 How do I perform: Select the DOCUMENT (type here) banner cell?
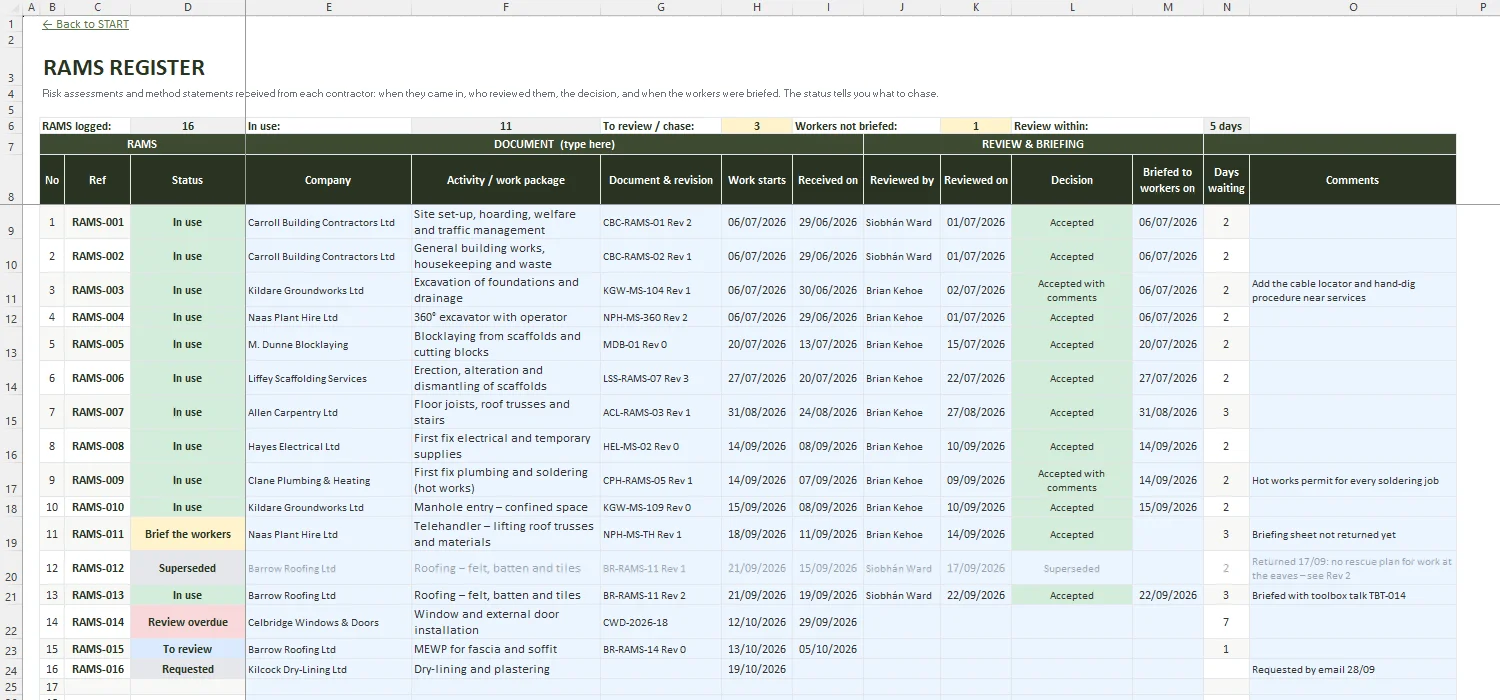pos(554,144)
